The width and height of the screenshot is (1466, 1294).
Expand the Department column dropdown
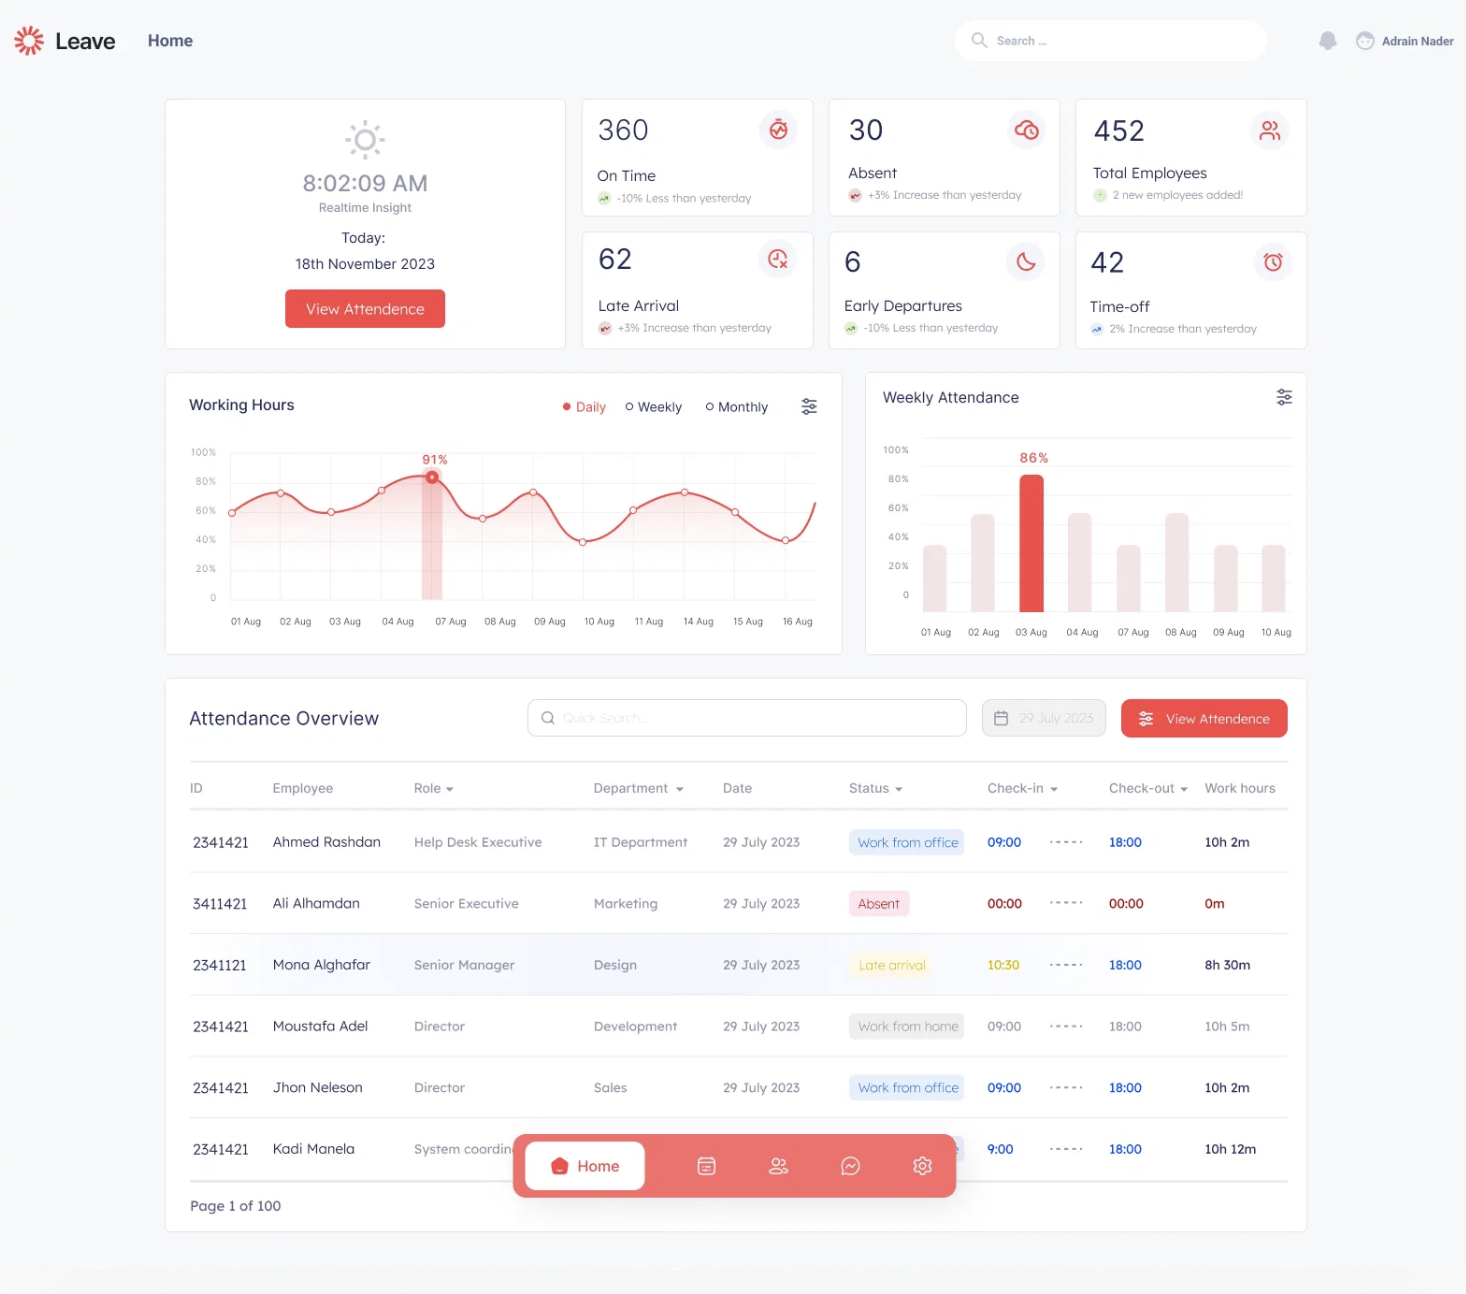click(638, 788)
